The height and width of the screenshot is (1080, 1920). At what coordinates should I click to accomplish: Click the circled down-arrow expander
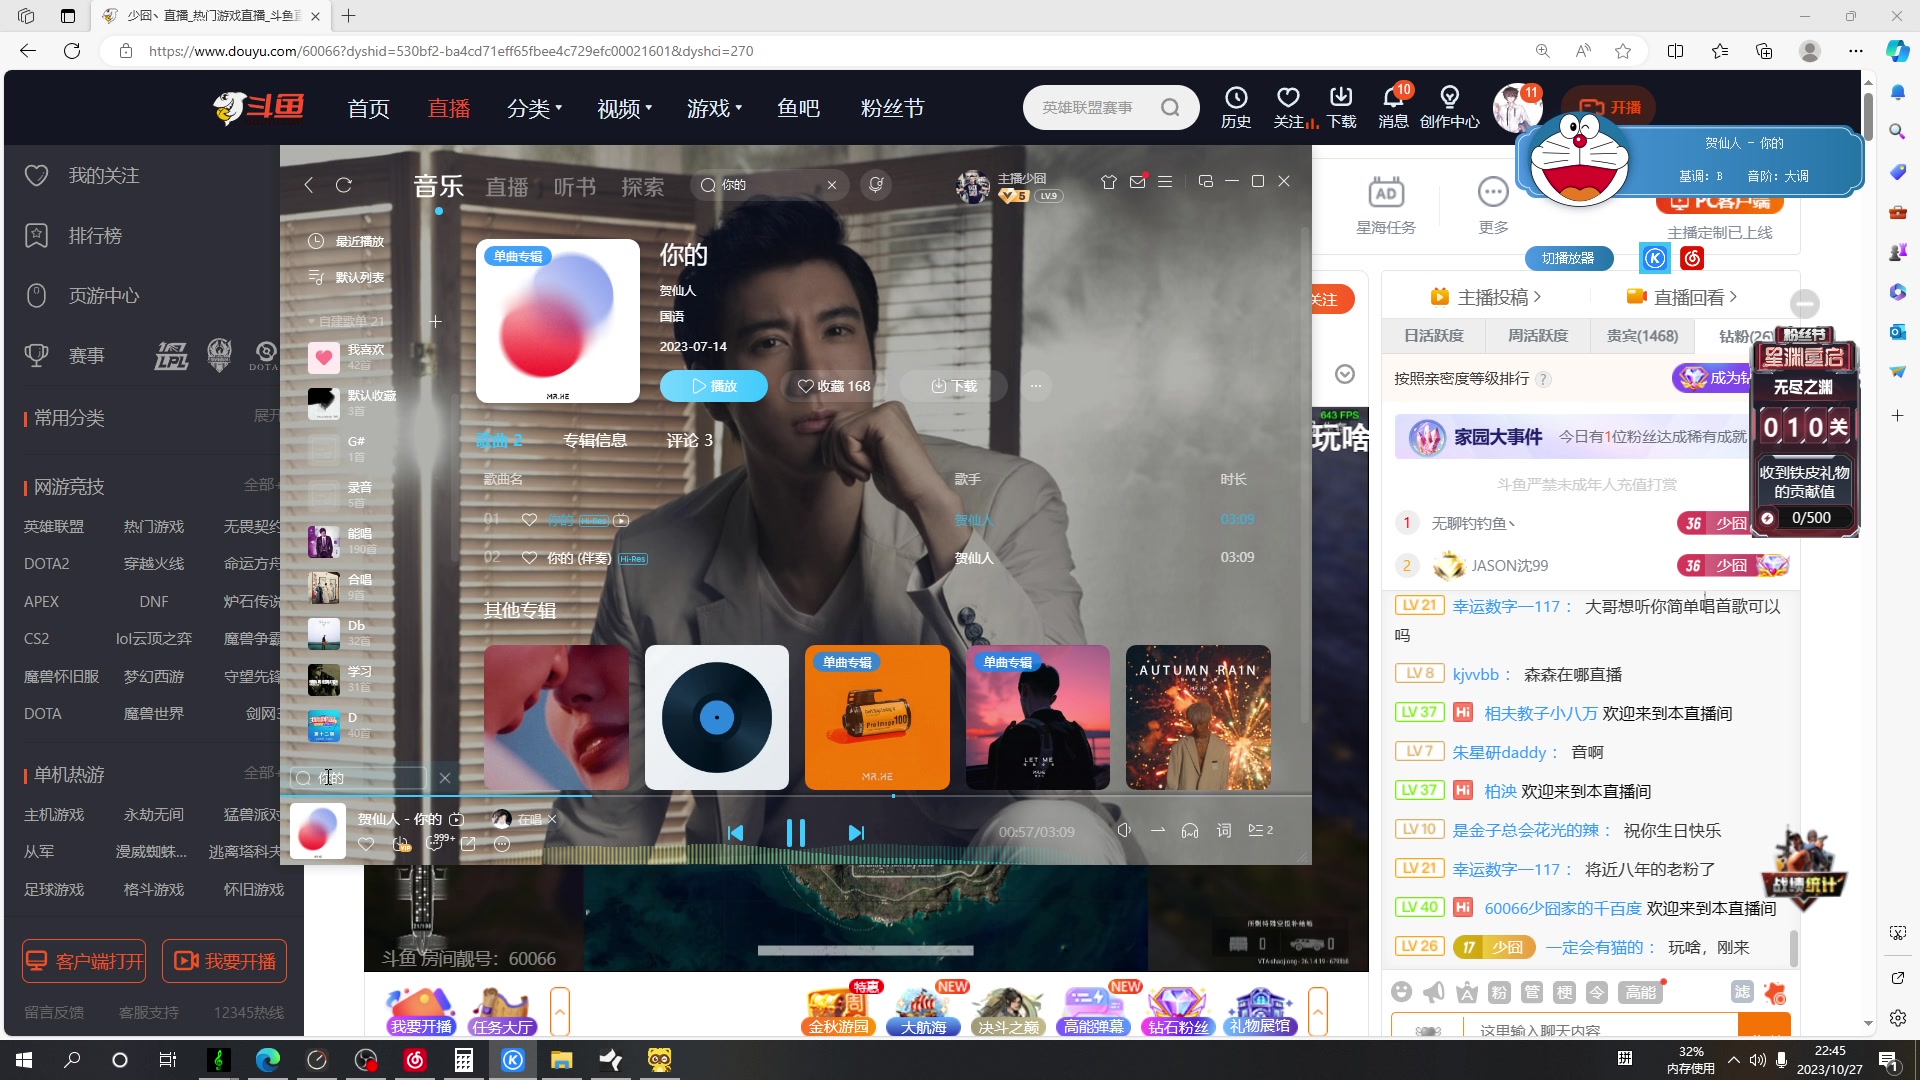(1345, 374)
